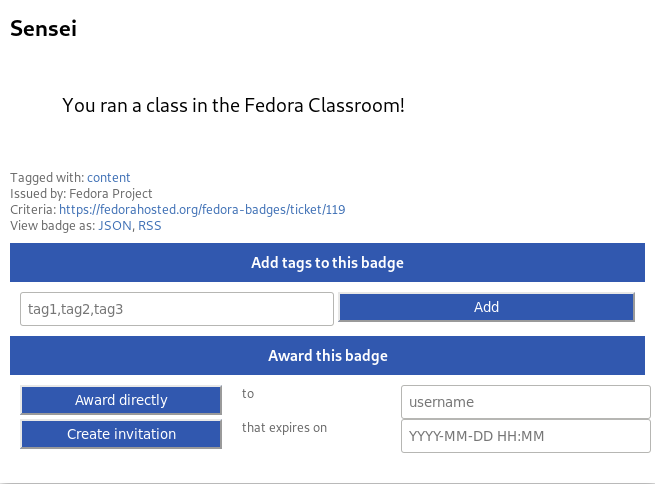Image resolution: width=655 pixels, height=484 pixels.
Task: Open the fedorahosted.org criteria ticket link
Action: [202, 209]
